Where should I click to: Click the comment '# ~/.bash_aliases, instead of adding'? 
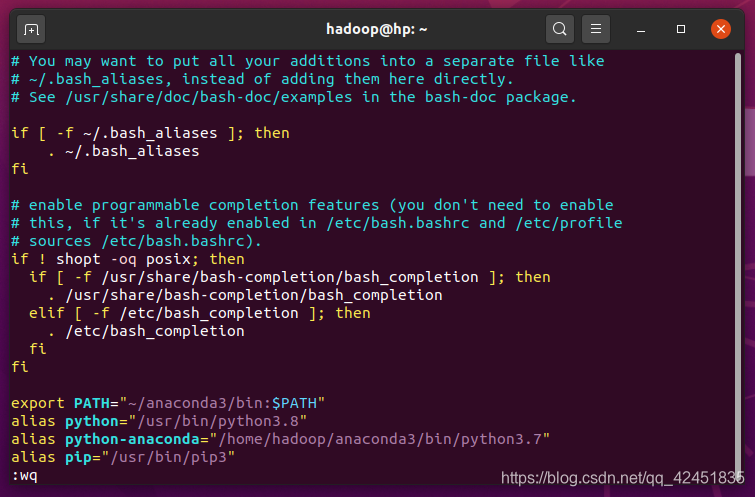point(262,79)
